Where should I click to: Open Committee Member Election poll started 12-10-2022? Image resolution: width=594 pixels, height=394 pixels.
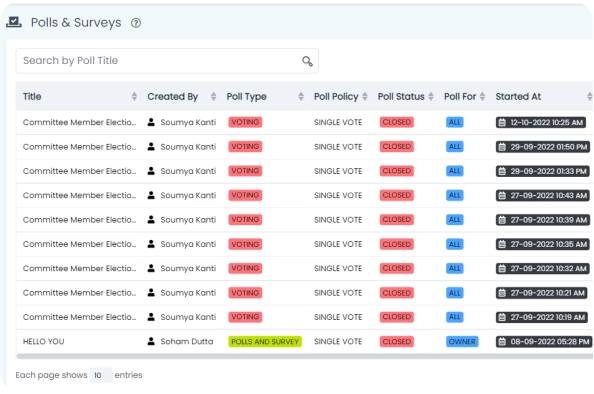[79, 122]
